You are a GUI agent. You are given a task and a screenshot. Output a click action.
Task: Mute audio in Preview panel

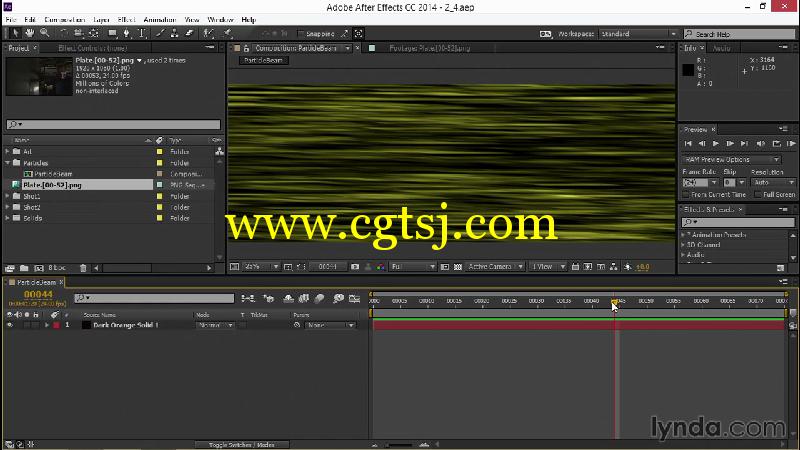point(761,144)
